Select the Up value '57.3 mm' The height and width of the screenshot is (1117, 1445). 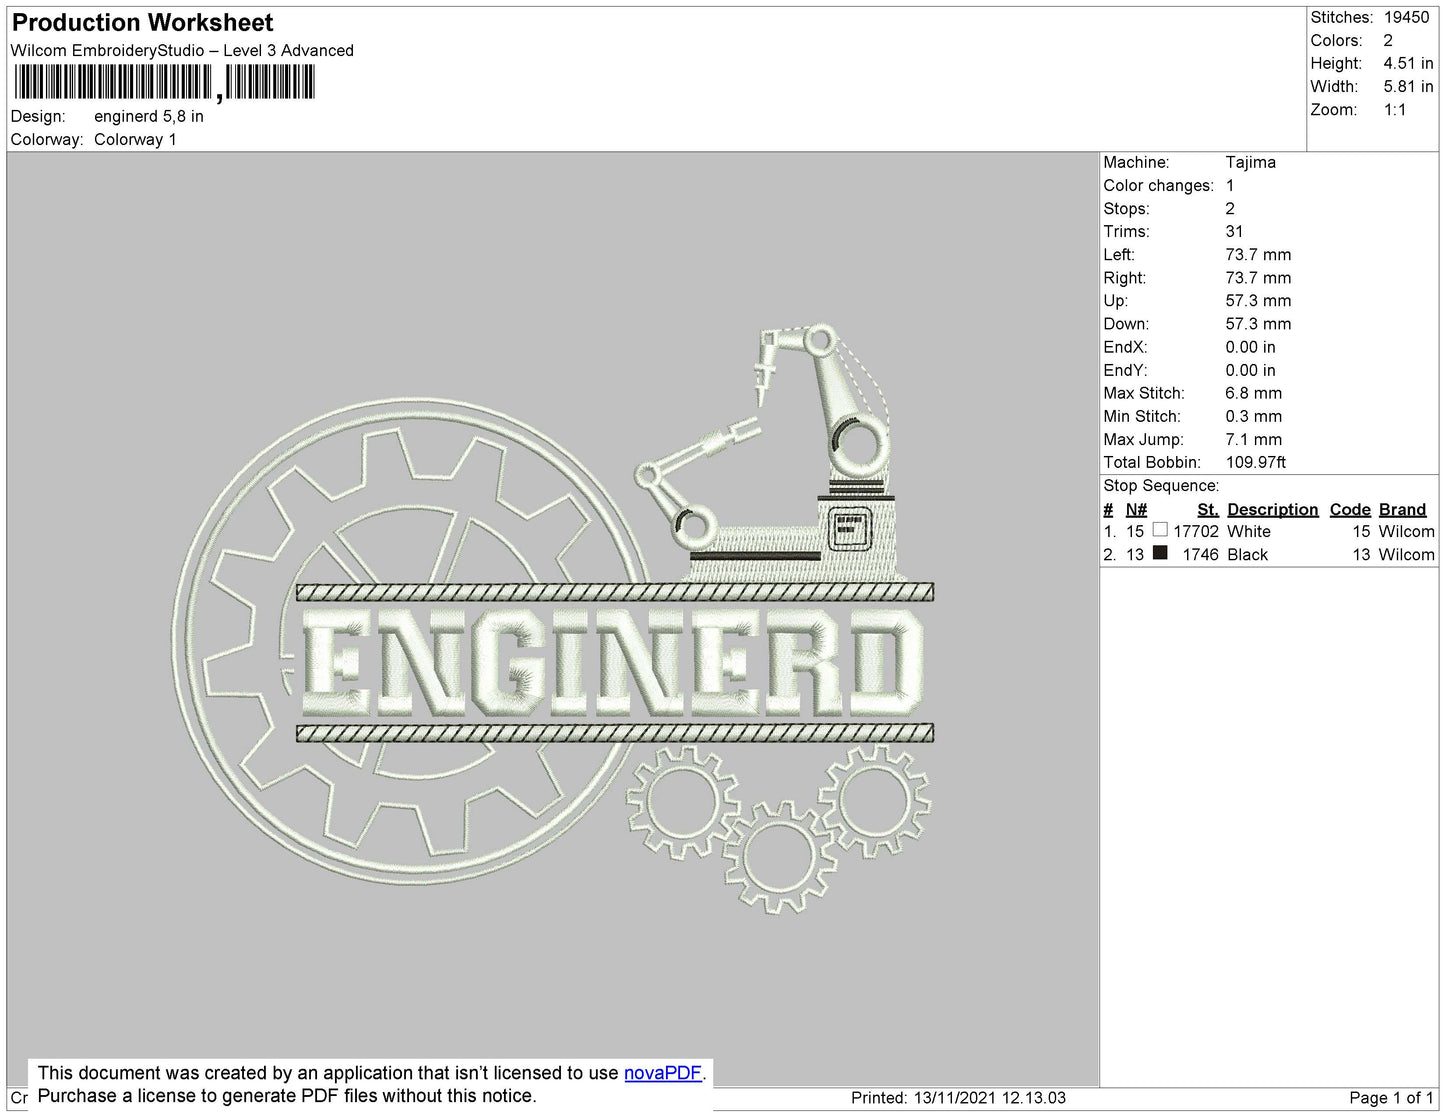pyautogui.click(x=1258, y=300)
